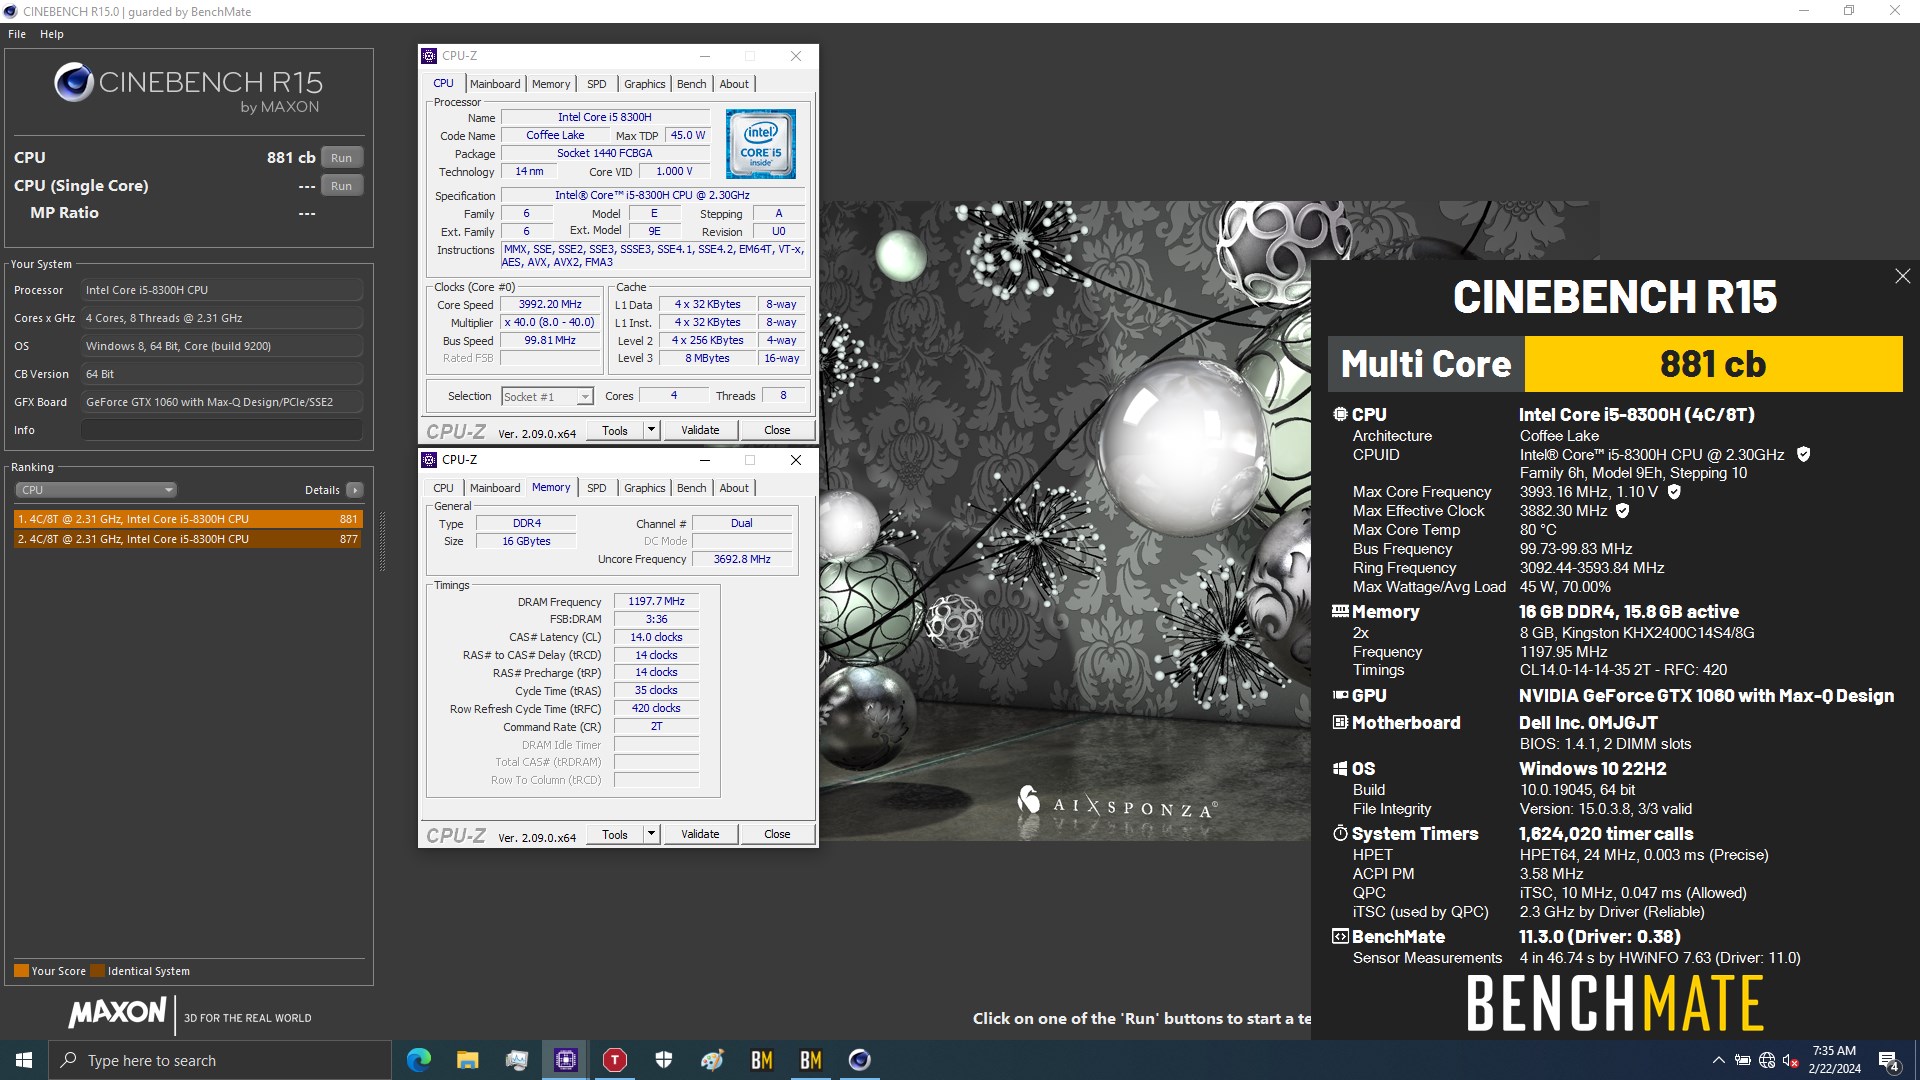Click the 881 cb Multi Core score banner
The image size is (1920, 1080).
coord(1713,364)
